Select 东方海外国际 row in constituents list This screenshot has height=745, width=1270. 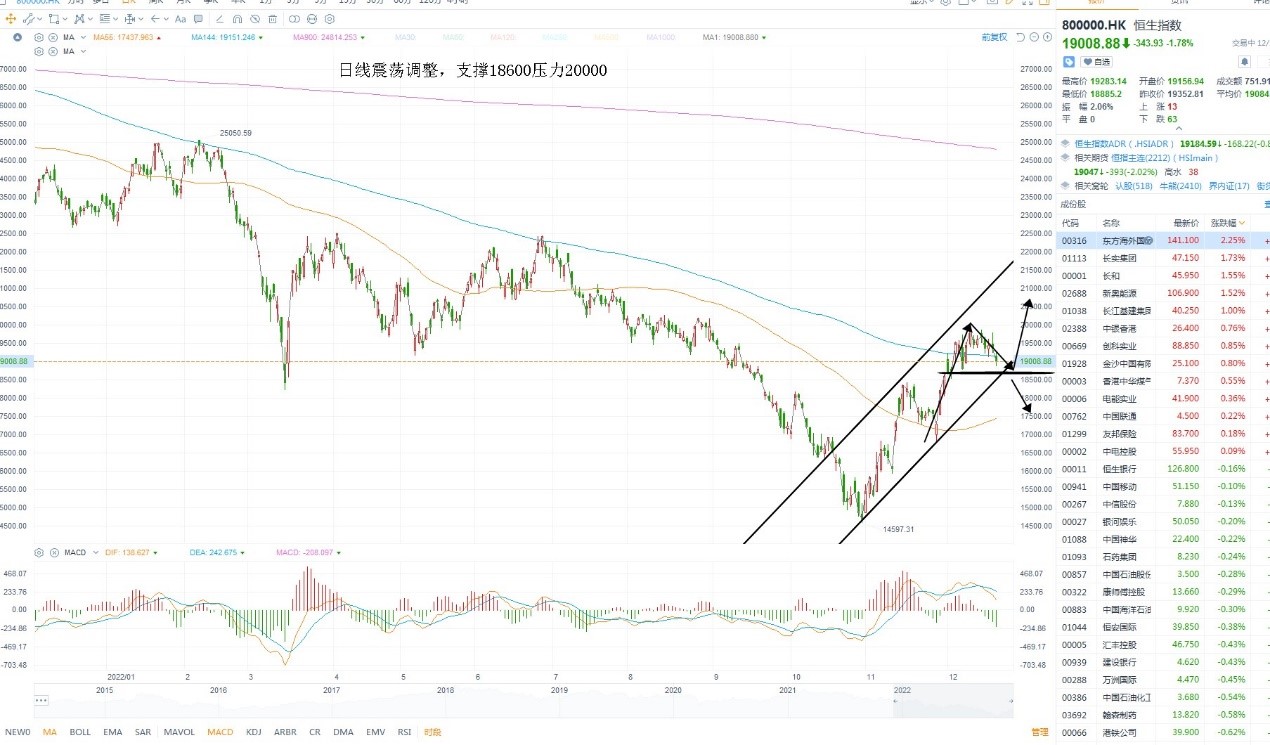click(x=1164, y=240)
